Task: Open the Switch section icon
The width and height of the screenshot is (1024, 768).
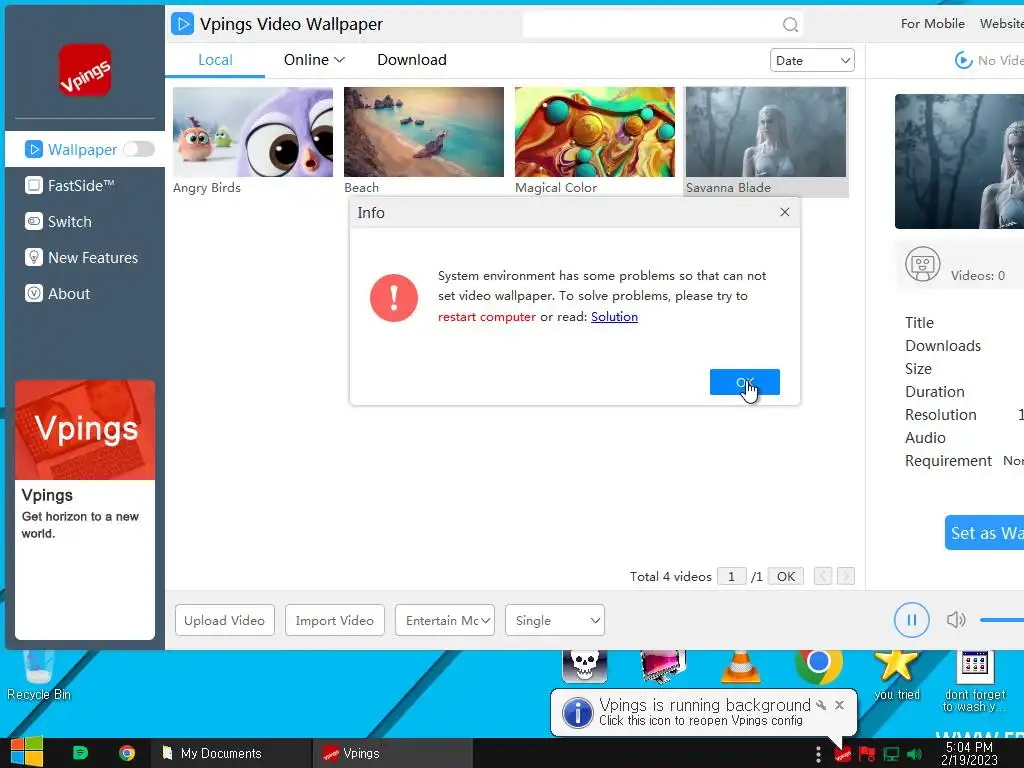Action: [33, 221]
